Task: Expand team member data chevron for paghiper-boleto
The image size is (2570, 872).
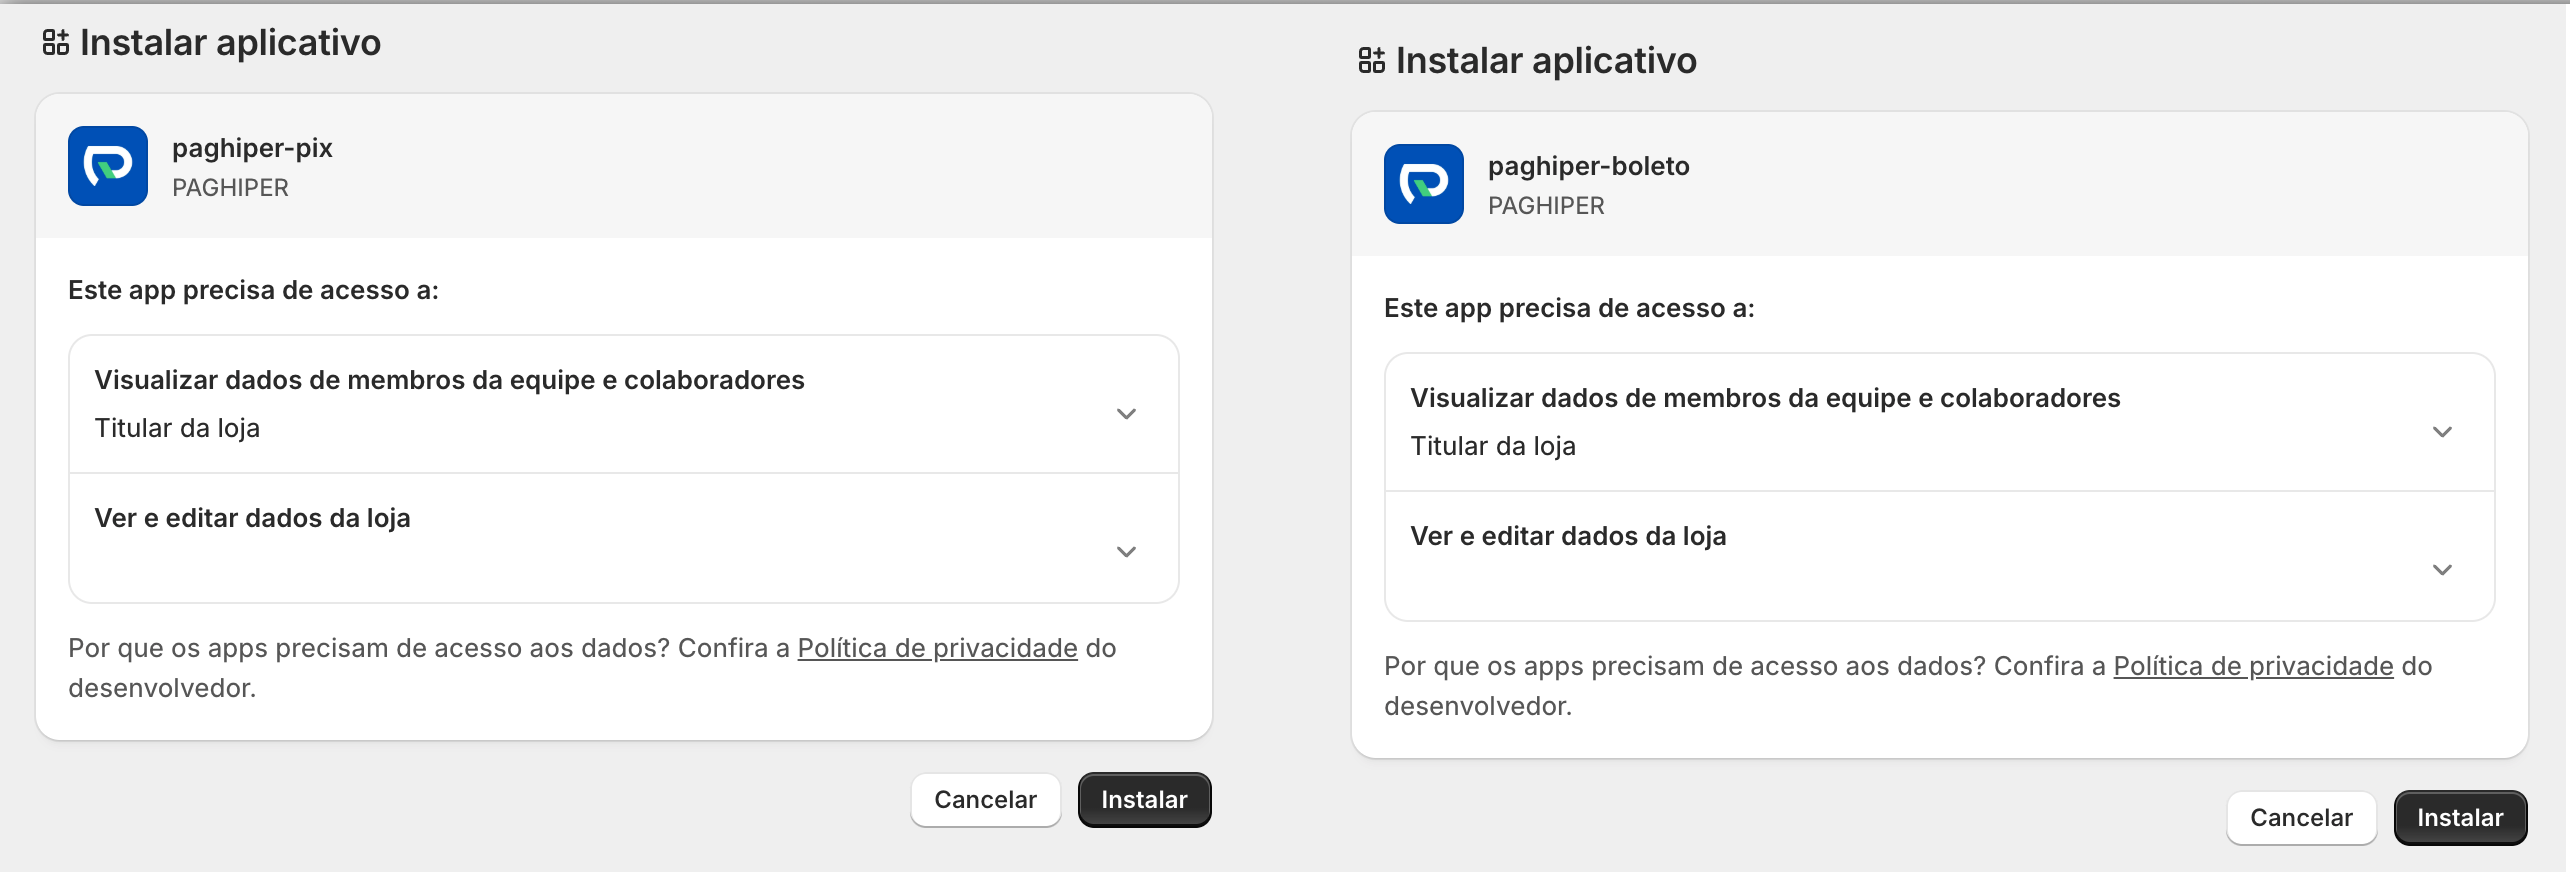Action: tap(2442, 432)
